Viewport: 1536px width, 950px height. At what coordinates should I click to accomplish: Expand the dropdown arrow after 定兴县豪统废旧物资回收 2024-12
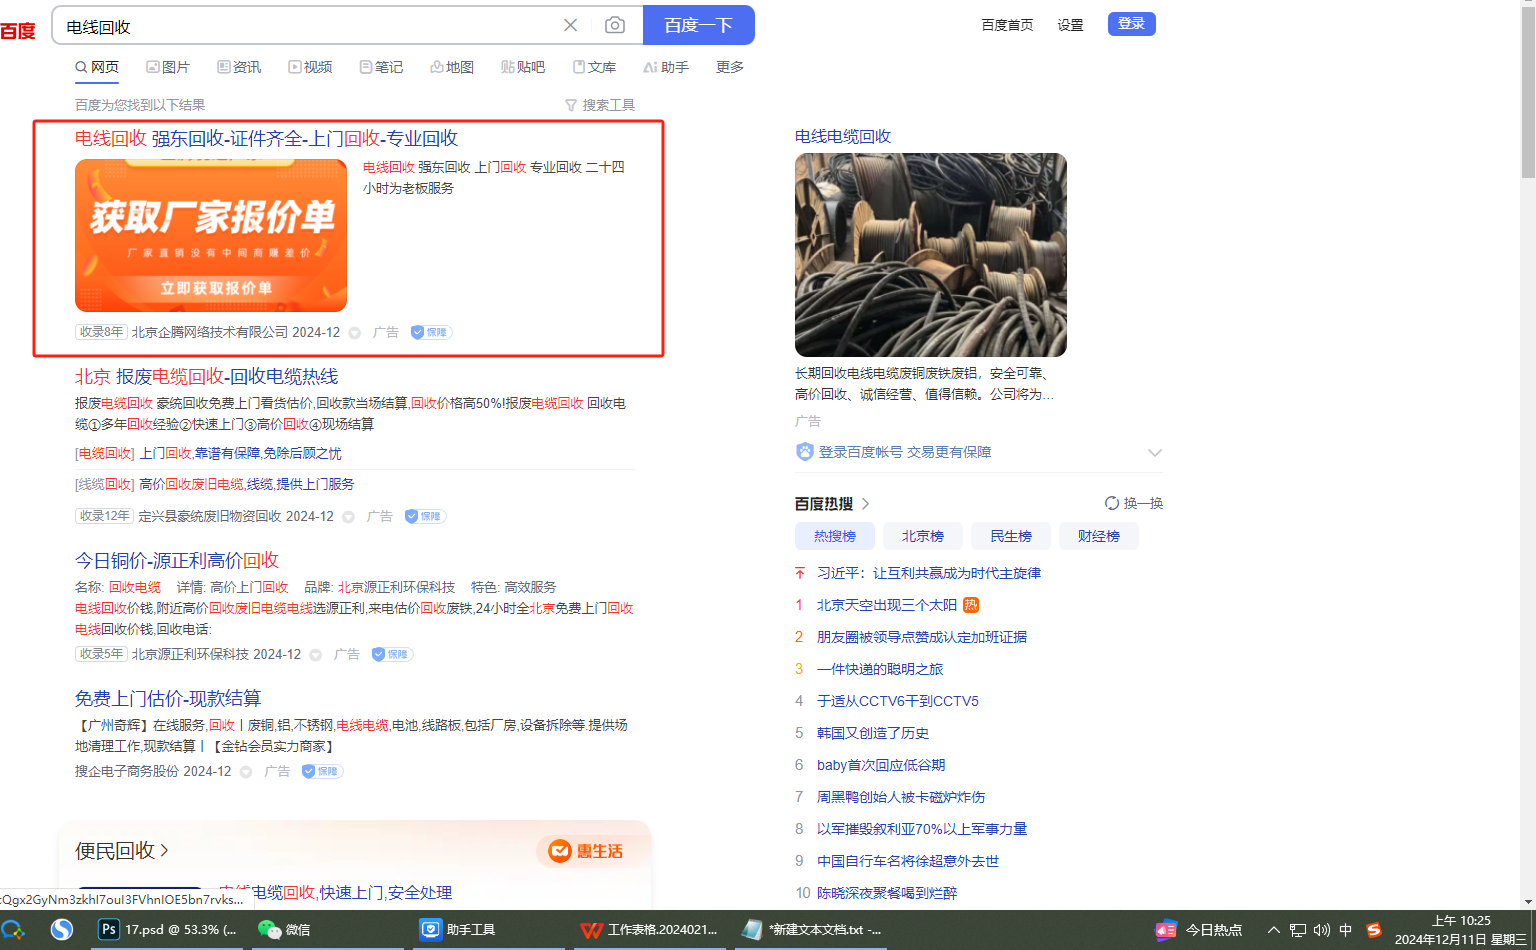point(349,517)
